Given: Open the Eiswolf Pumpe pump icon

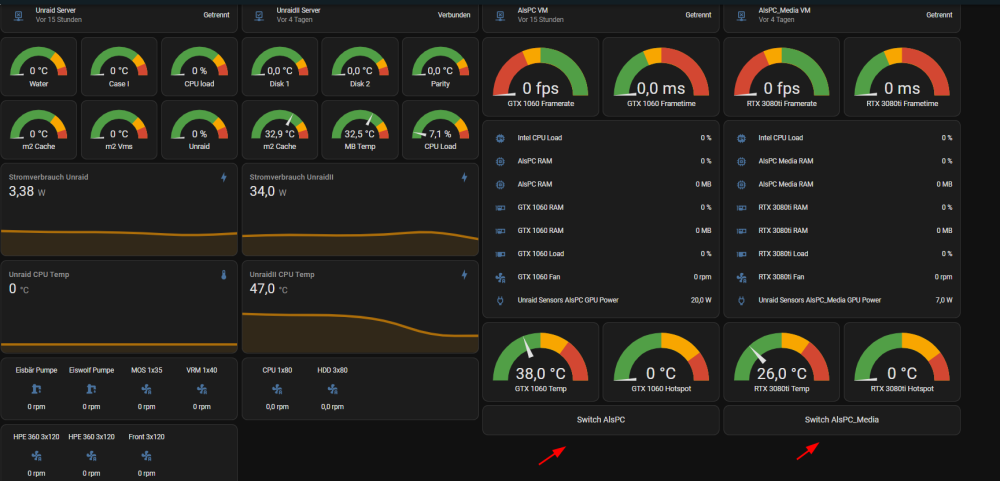Looking at the screenshot, I should pyautogui.click(x=91, y=388).
